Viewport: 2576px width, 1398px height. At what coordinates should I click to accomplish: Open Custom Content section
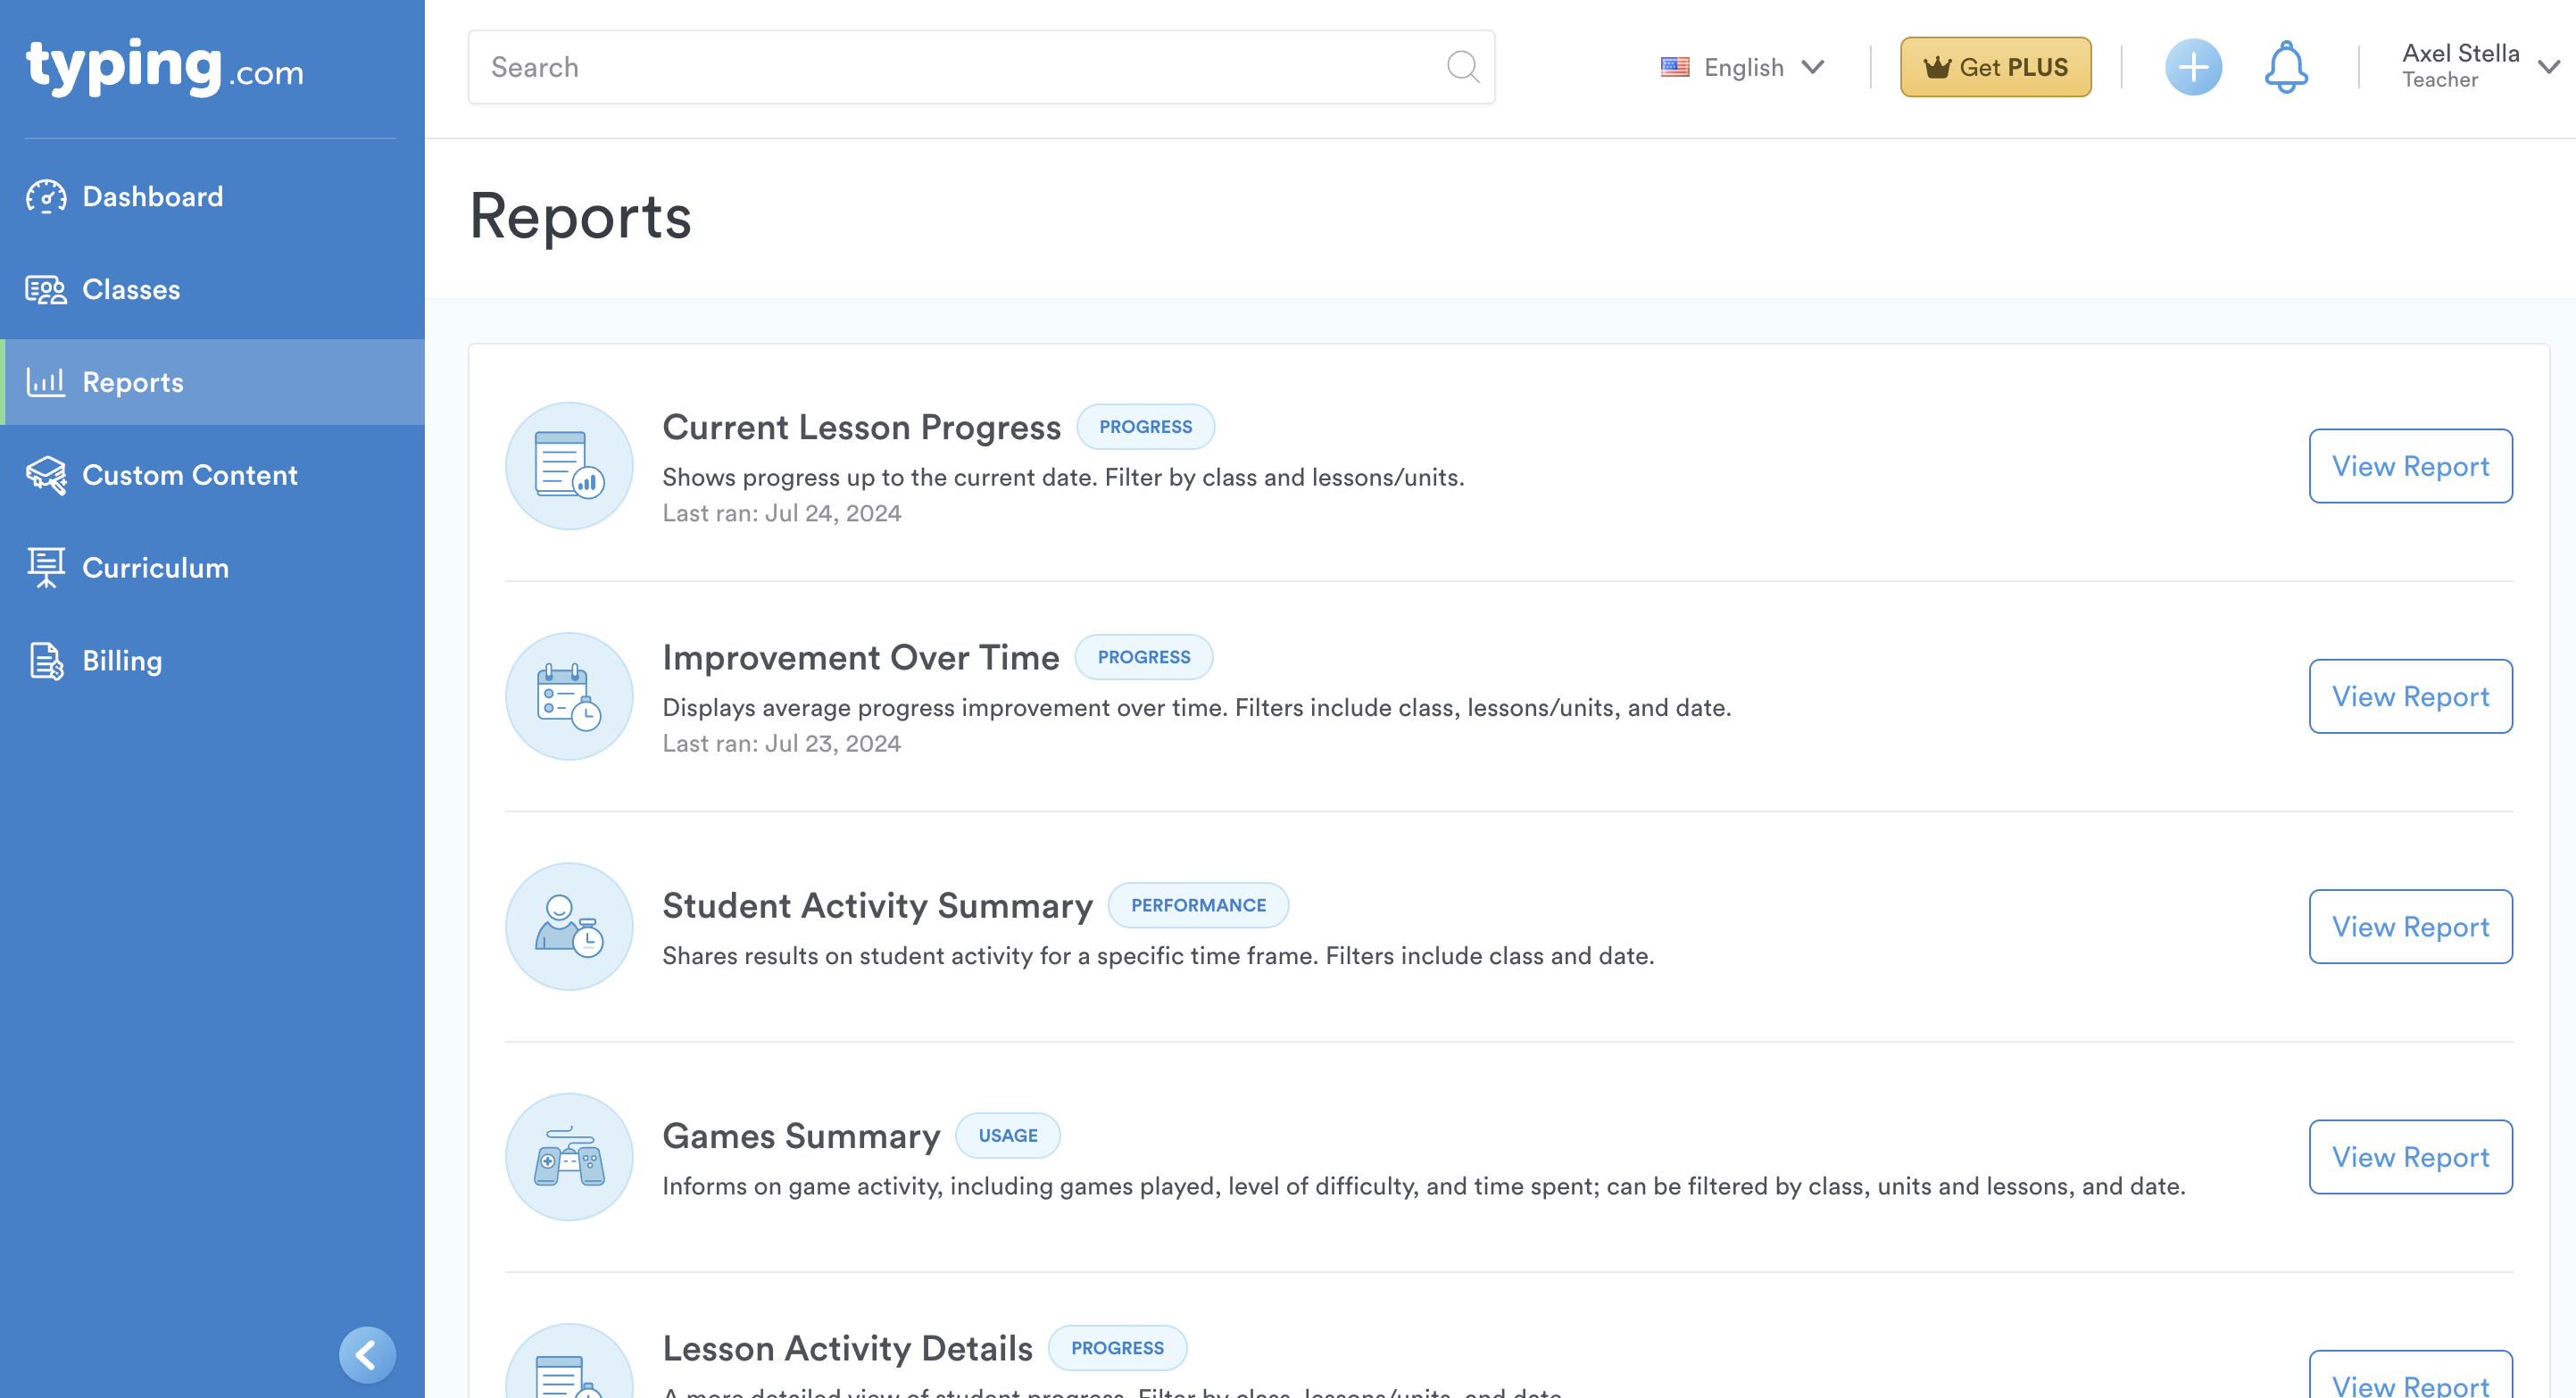[x=189, y=475]
